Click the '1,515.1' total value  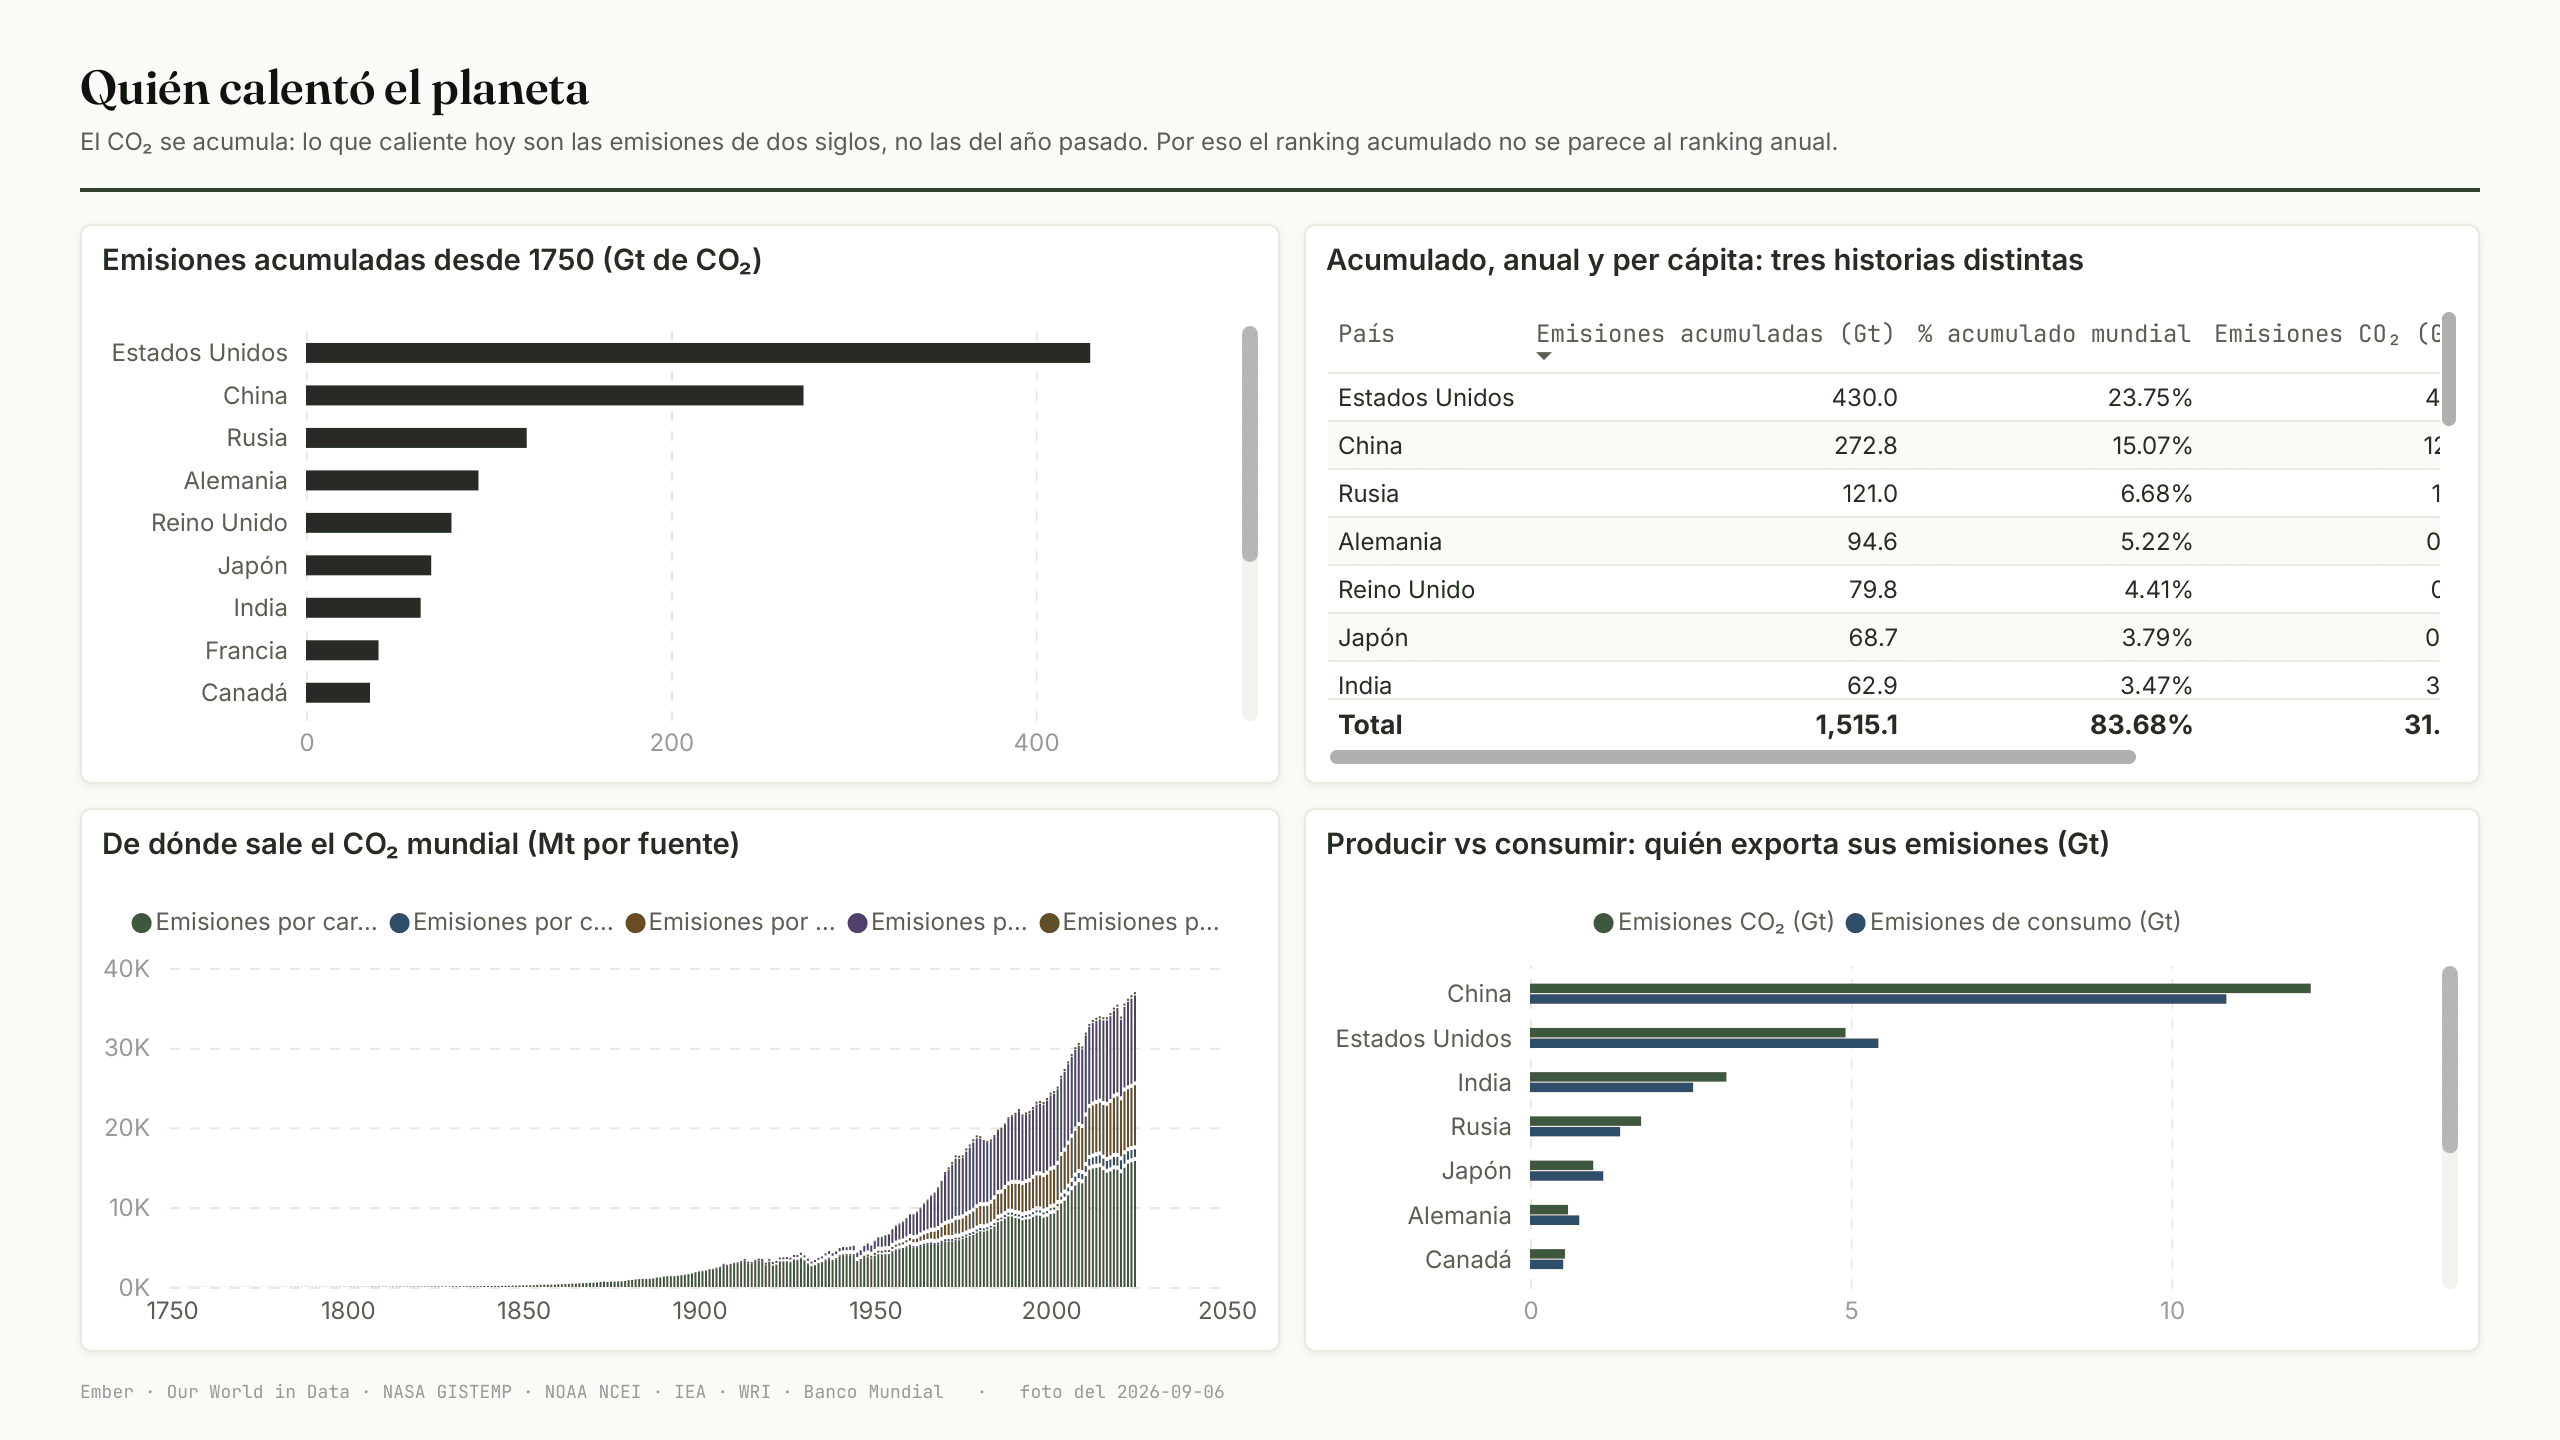tap(1857, 725)
